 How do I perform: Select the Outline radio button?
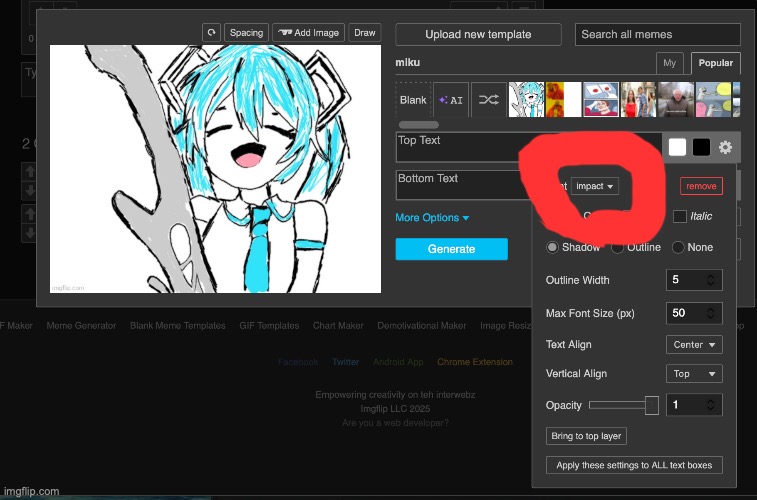618,247
